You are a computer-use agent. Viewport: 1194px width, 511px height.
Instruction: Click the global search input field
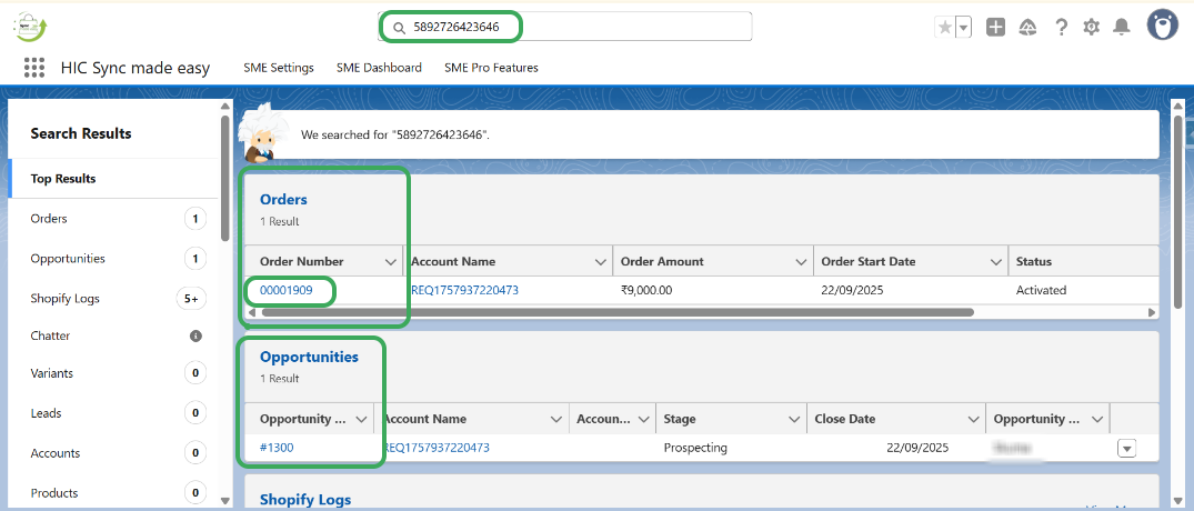point(565,27)
